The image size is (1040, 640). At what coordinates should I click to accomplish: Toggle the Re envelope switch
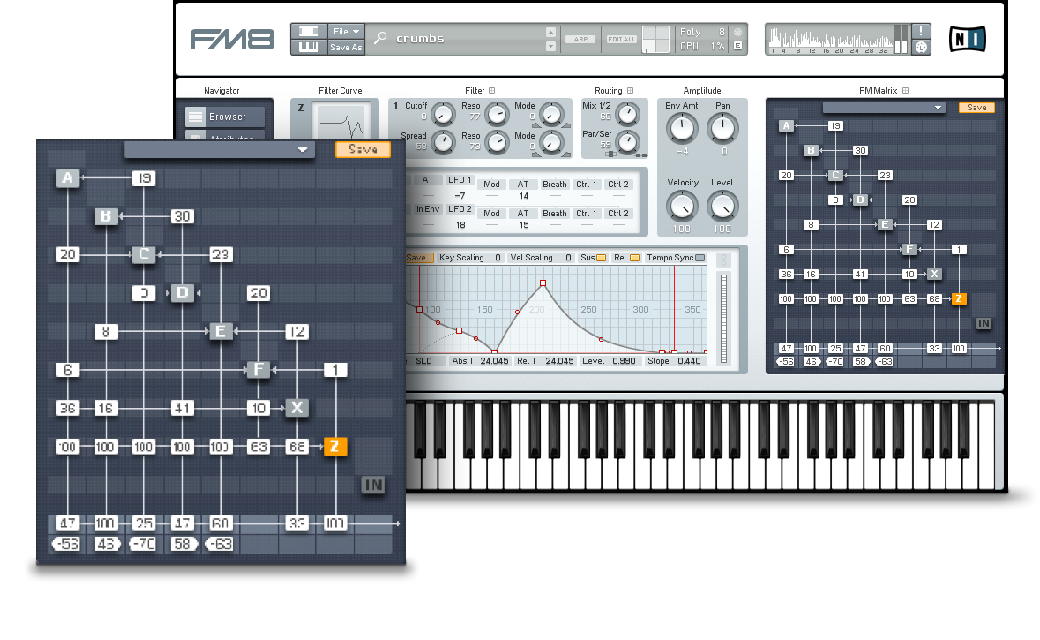pos(635,257)
